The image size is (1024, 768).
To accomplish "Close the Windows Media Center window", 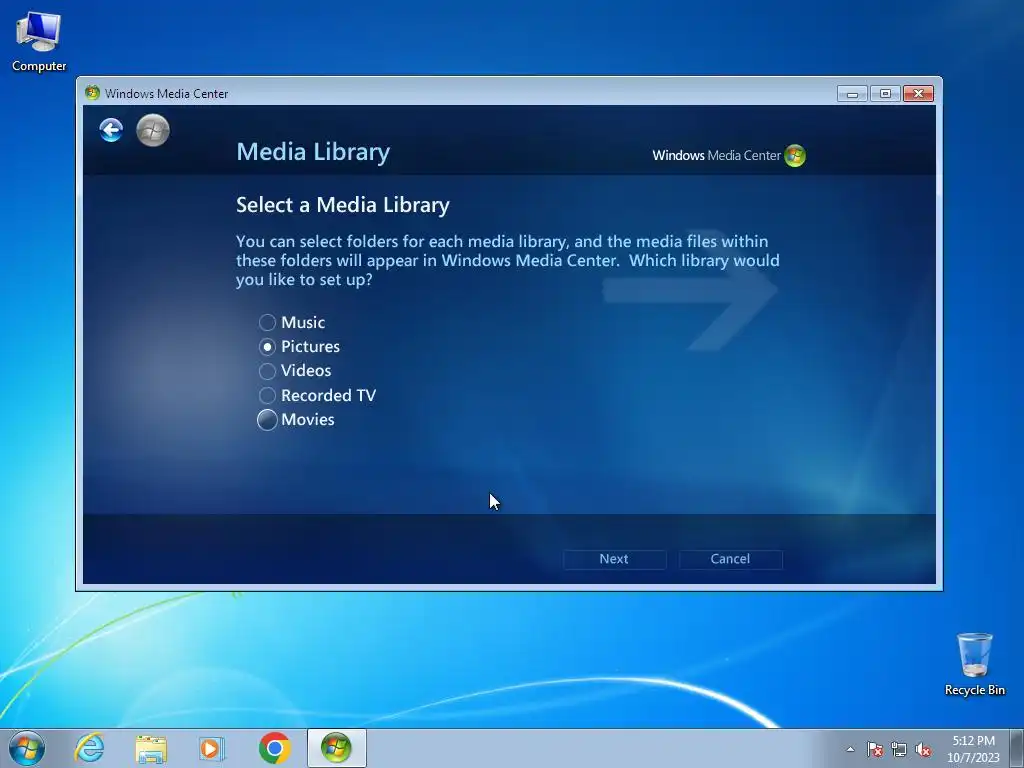I will tap(918, 93).
